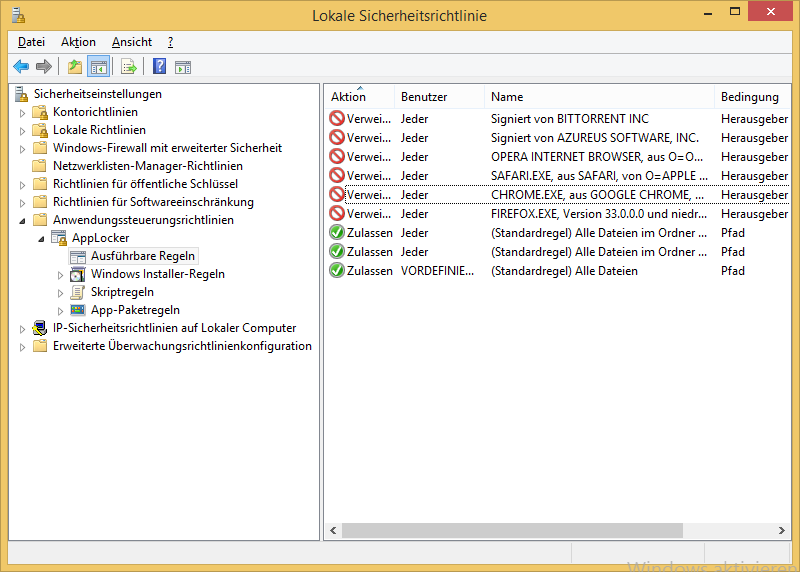Viewport: 800px width, 572px height.
Task: Click the App-Paketregeln icon
Action: coord(78,310)
